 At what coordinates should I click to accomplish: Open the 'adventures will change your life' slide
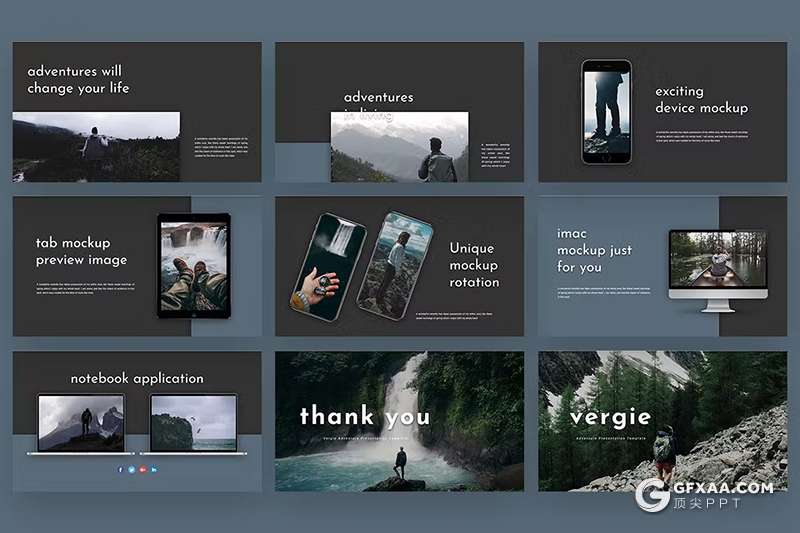tap(137, 112)
